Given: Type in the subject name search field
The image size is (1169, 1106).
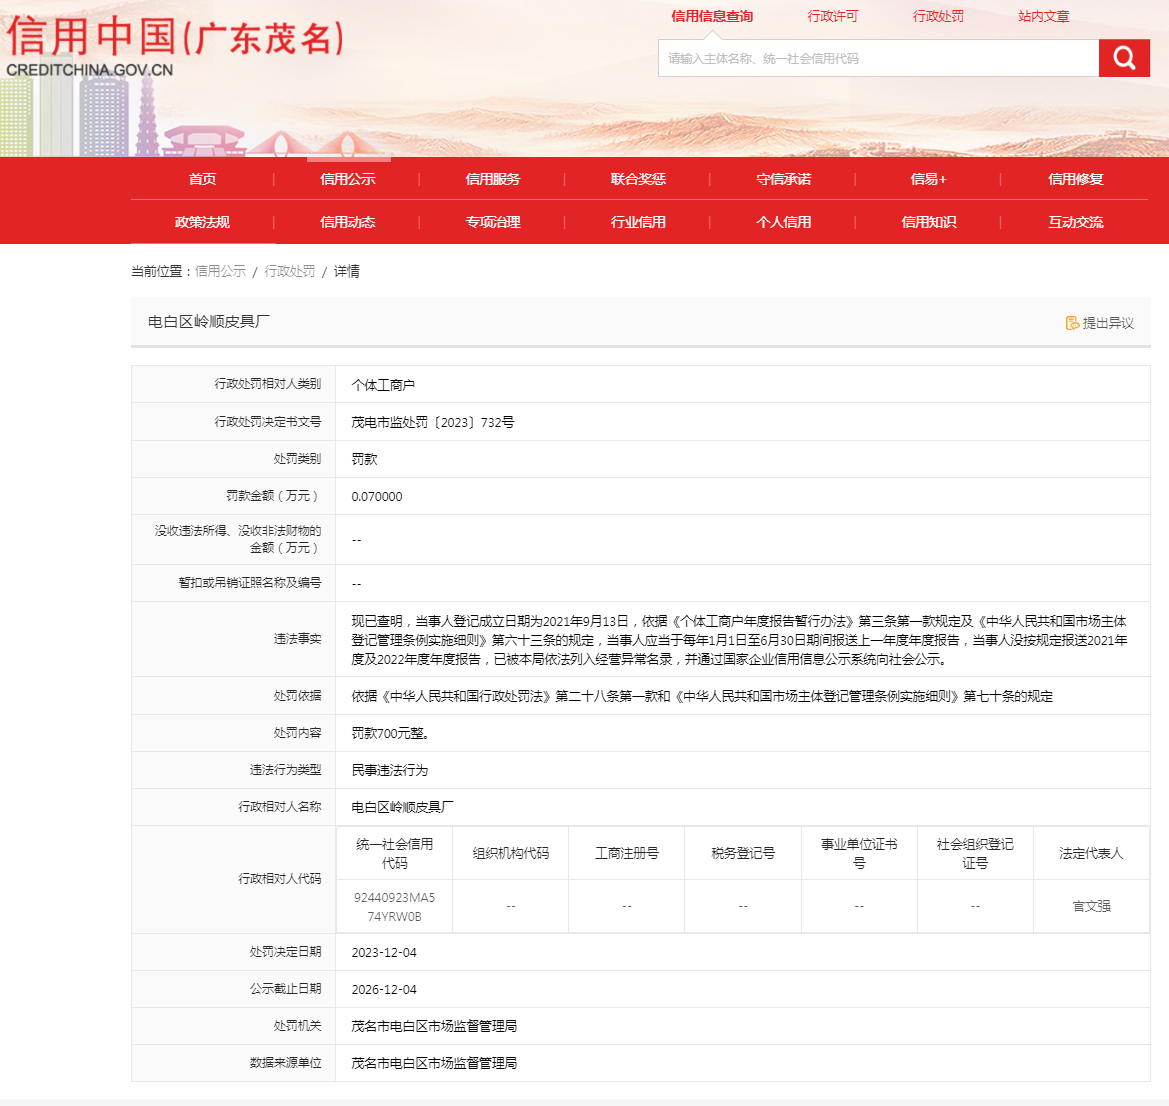Looking at the screenshot, I should [x=878, y=58].
